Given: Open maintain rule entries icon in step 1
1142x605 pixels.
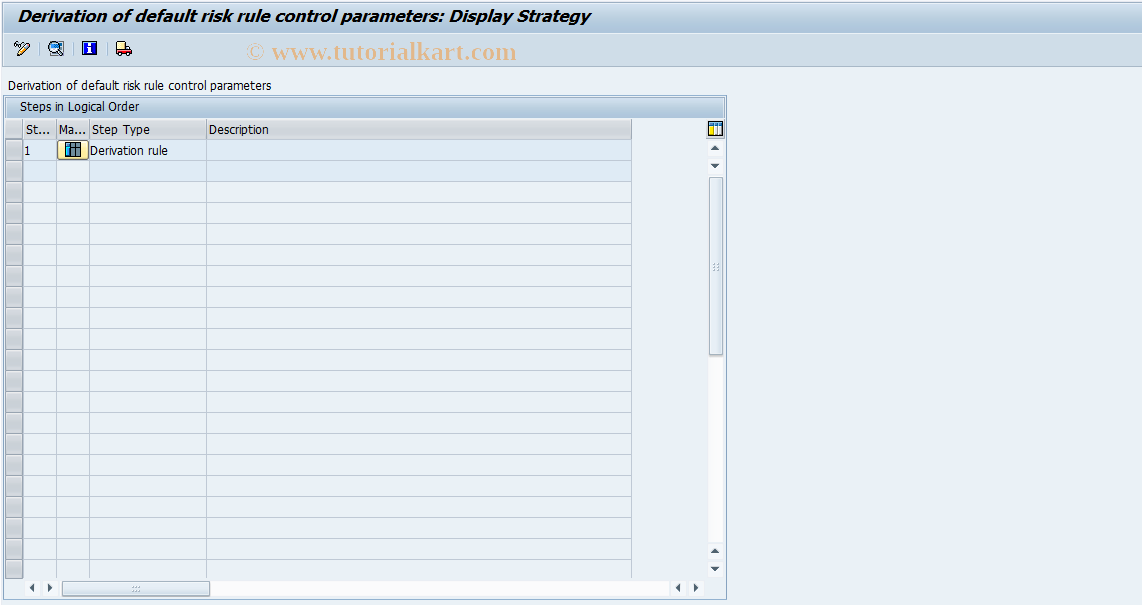Looking at the screenshot, I should [73, 150].
